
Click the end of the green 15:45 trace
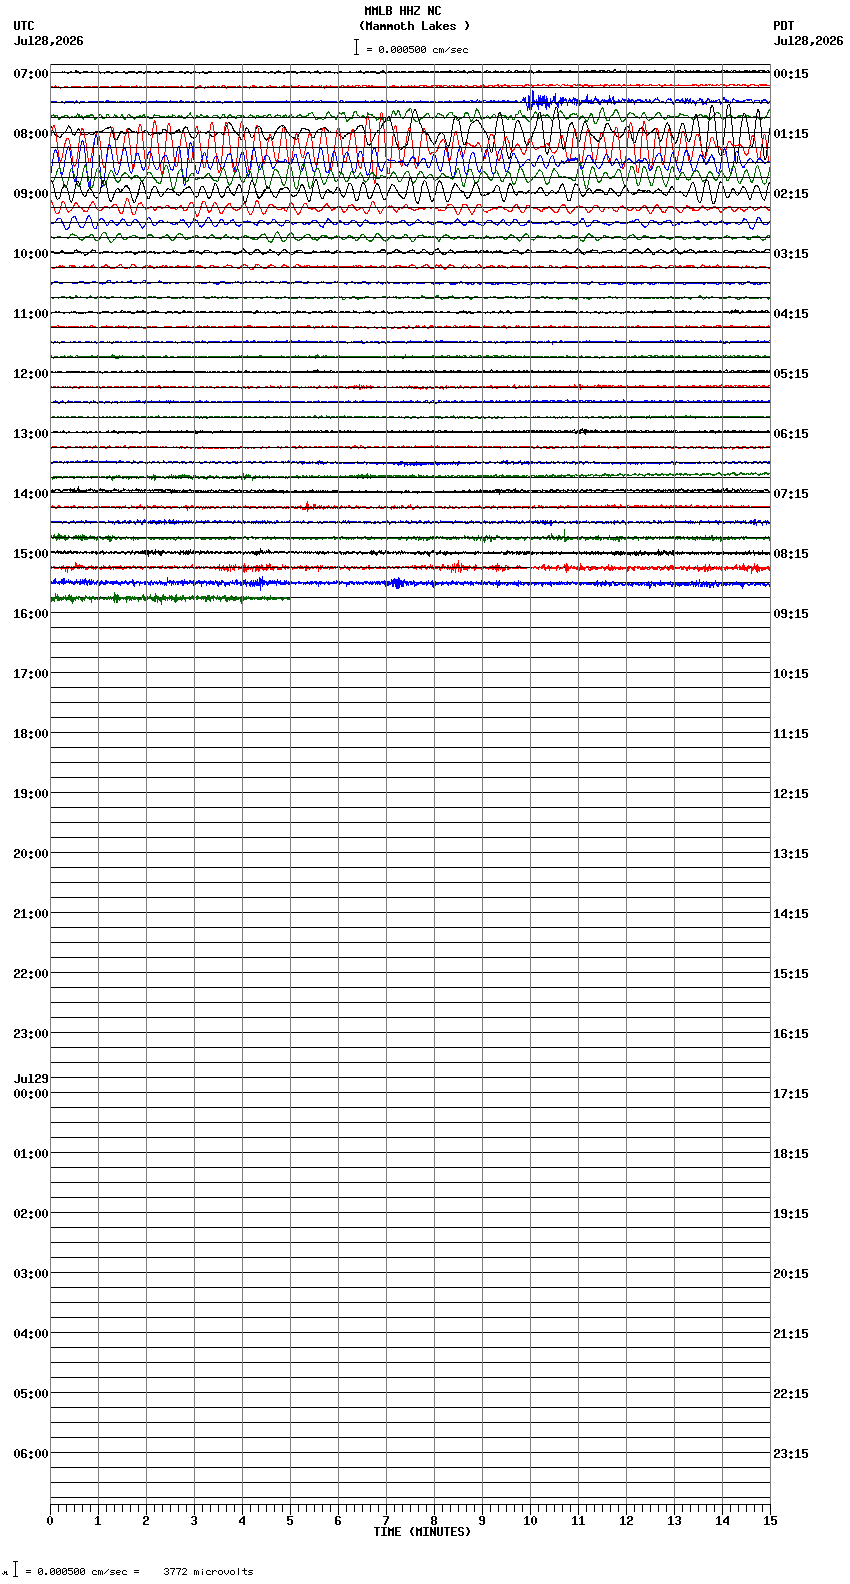288,598
